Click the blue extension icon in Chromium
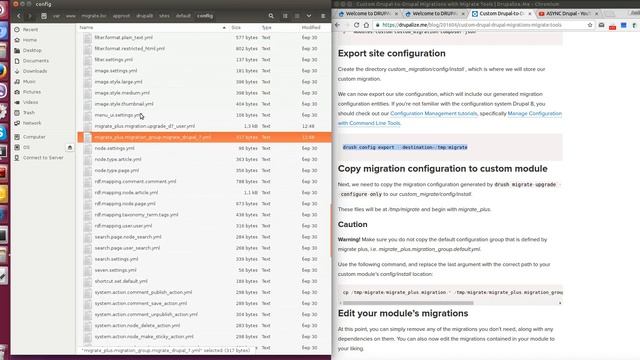 pyautogui.click(x=623, y=25)
